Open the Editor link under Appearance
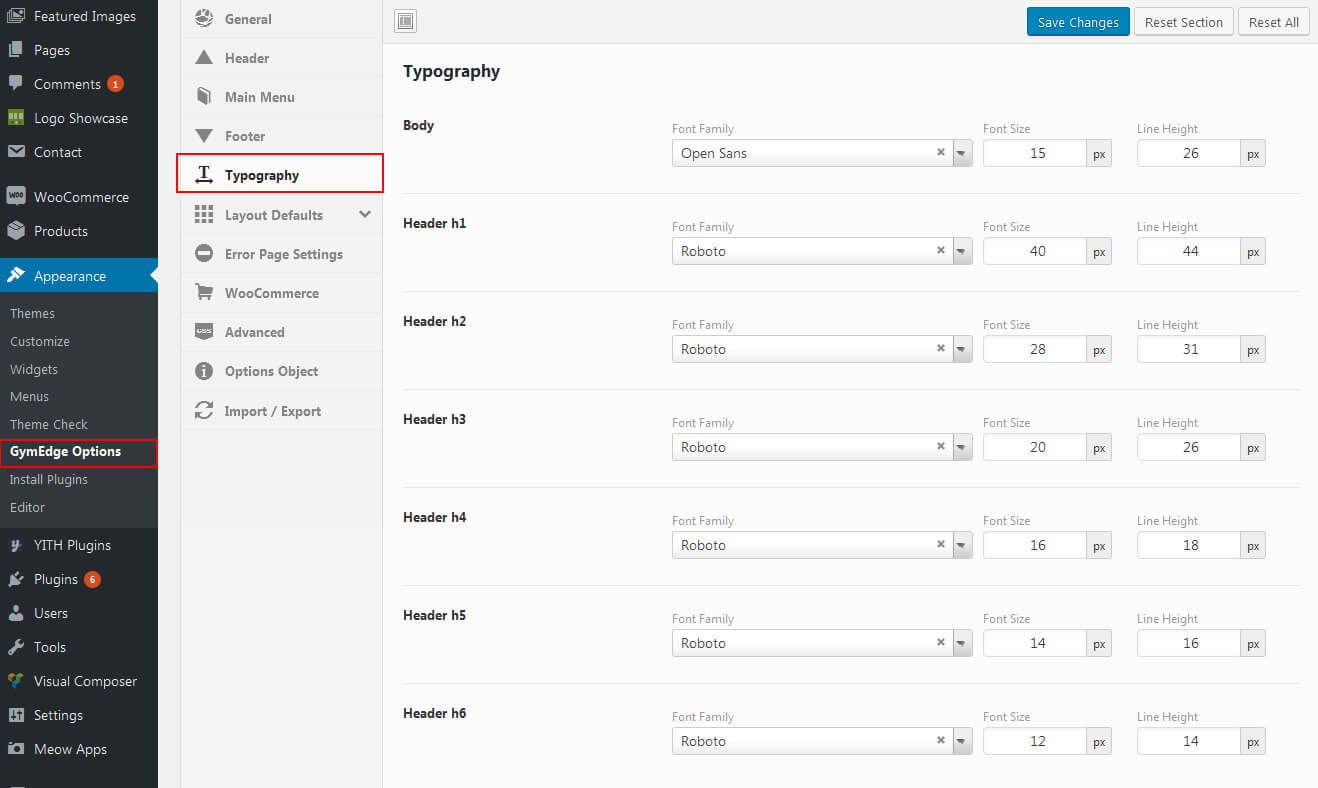 point(28,507)
